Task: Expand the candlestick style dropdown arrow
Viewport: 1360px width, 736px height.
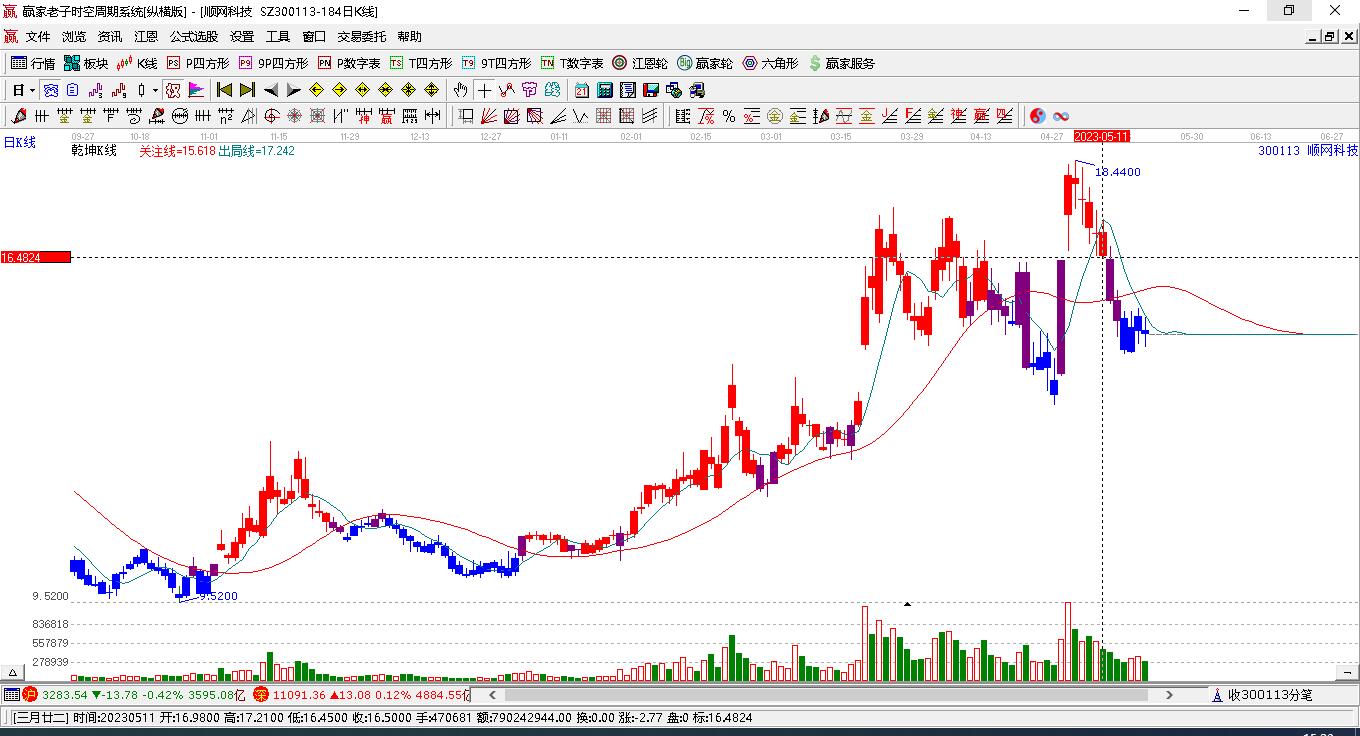Action: pos(155,90)
